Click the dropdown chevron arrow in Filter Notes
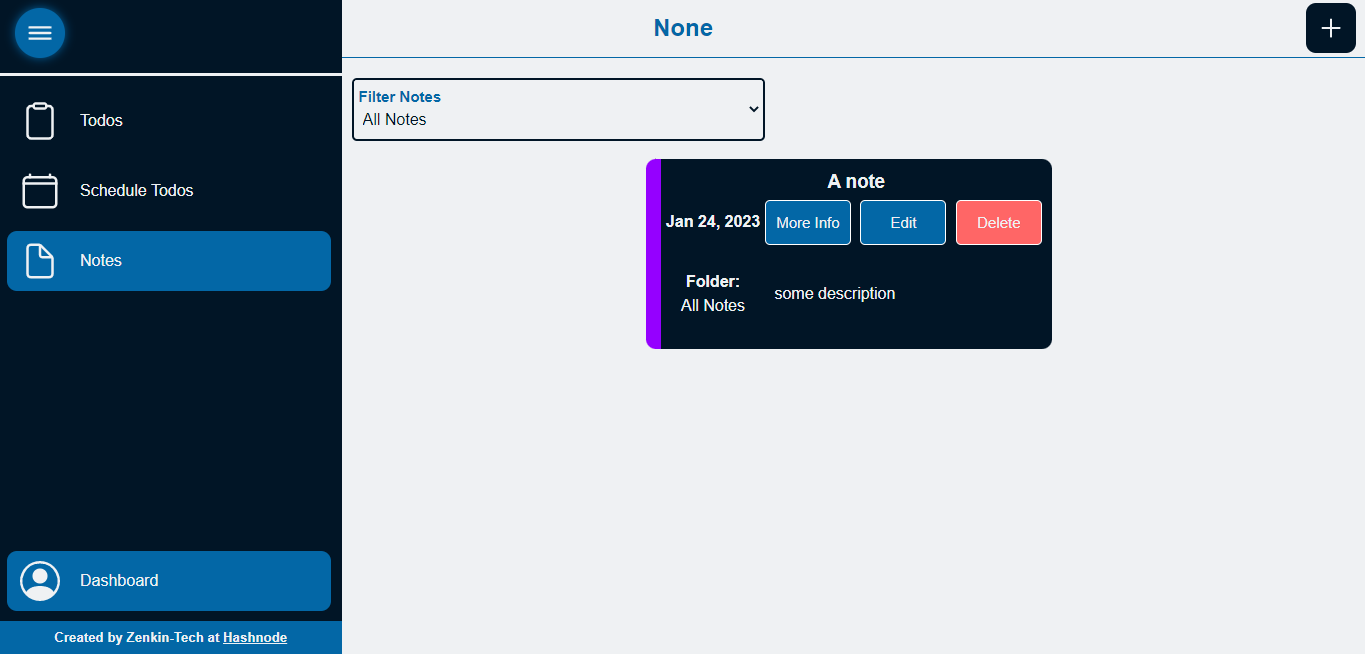Image resolution: width=1365 pixels, height=654 pixels. coord(754,109)
